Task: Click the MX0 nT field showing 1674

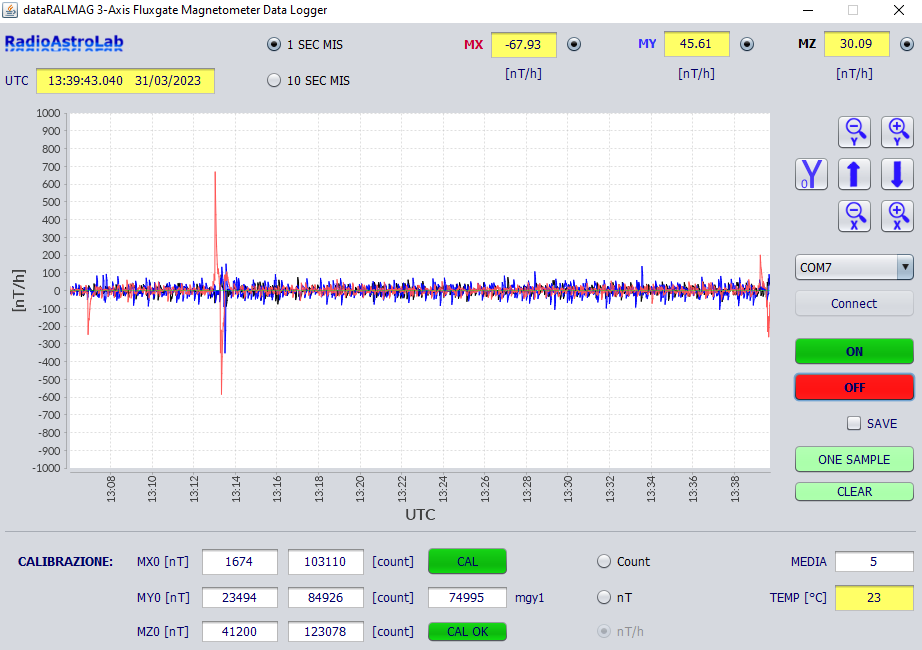Action: (239, 562)
